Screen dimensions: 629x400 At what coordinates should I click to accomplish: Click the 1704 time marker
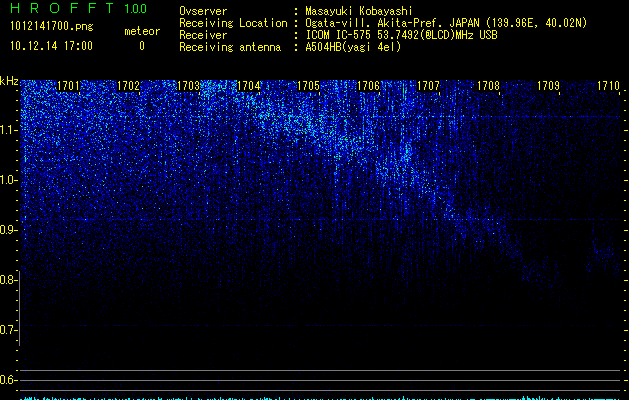[248, 86]
